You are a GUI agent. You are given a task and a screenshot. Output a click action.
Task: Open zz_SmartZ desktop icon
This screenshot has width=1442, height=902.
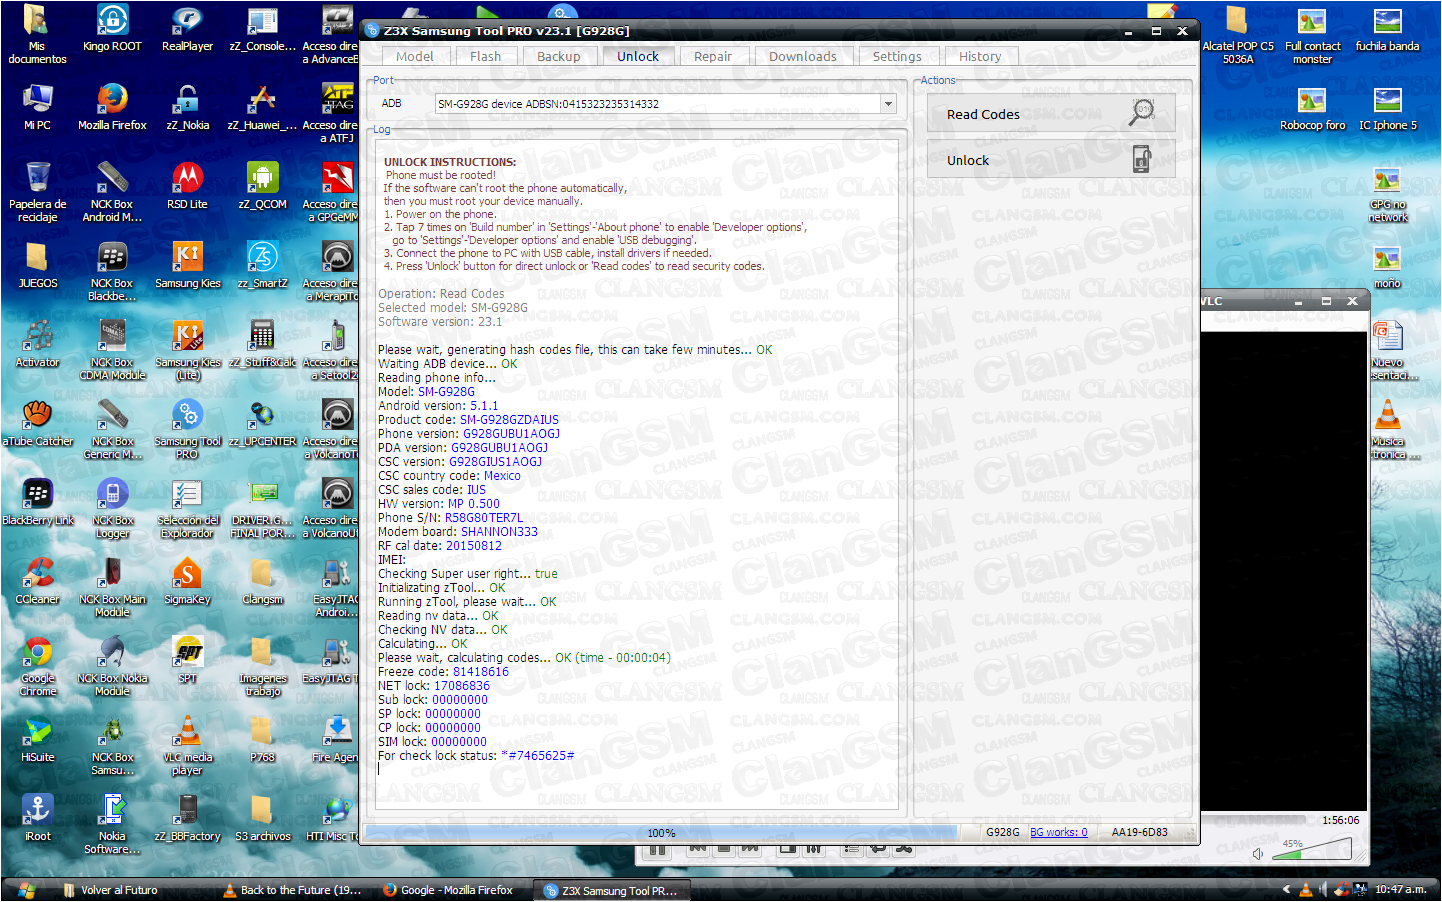click(262, 265)
